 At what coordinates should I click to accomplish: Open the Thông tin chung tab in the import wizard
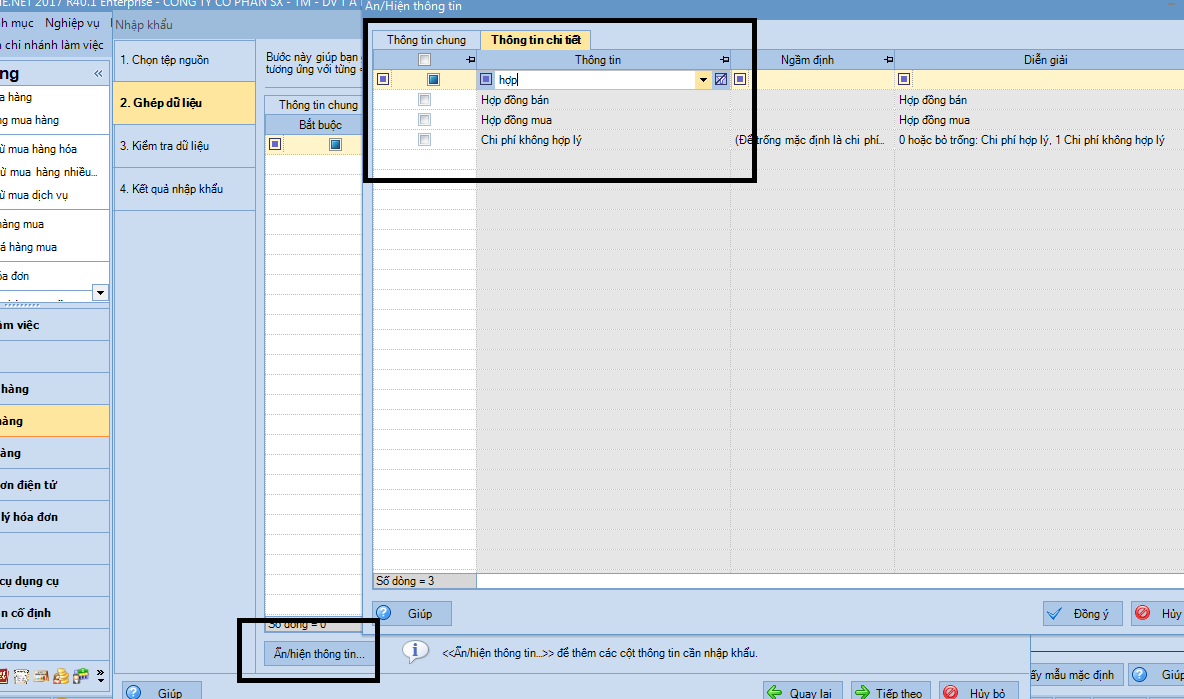(x=318, y=105)
